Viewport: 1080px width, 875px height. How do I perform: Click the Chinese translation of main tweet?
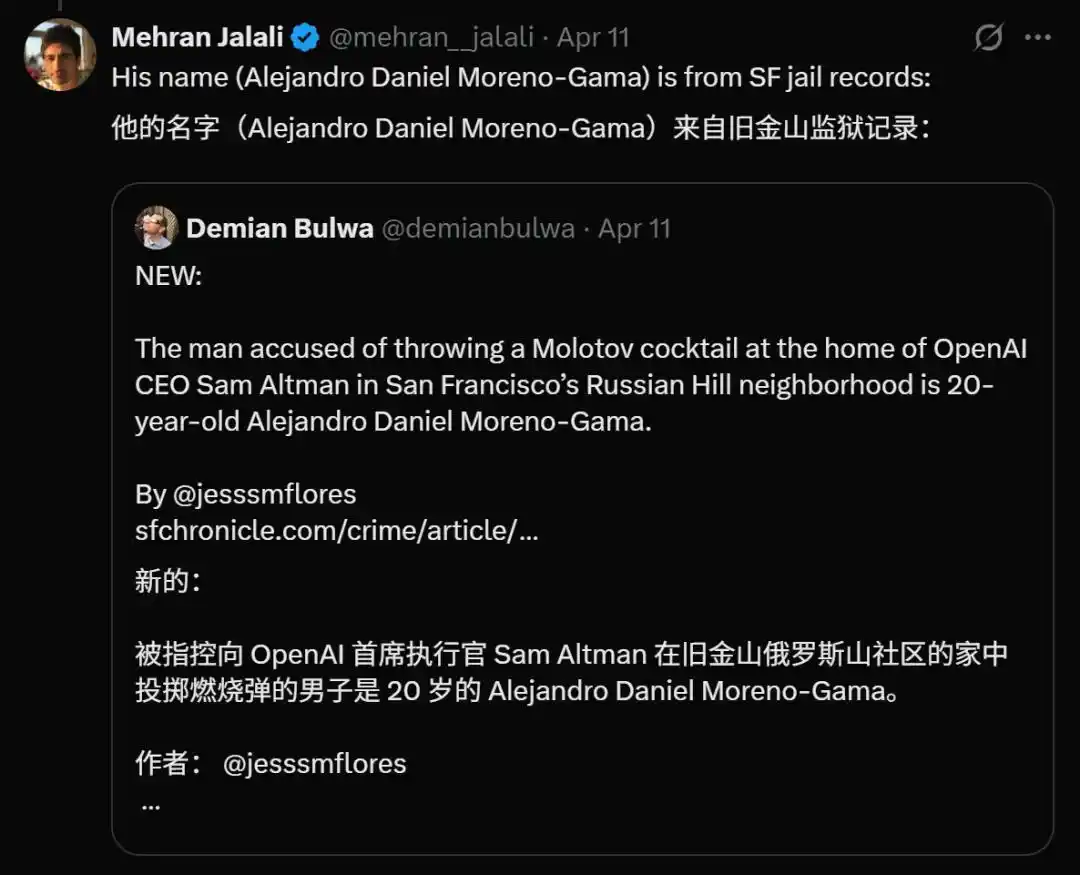click(x=521, y=128)
